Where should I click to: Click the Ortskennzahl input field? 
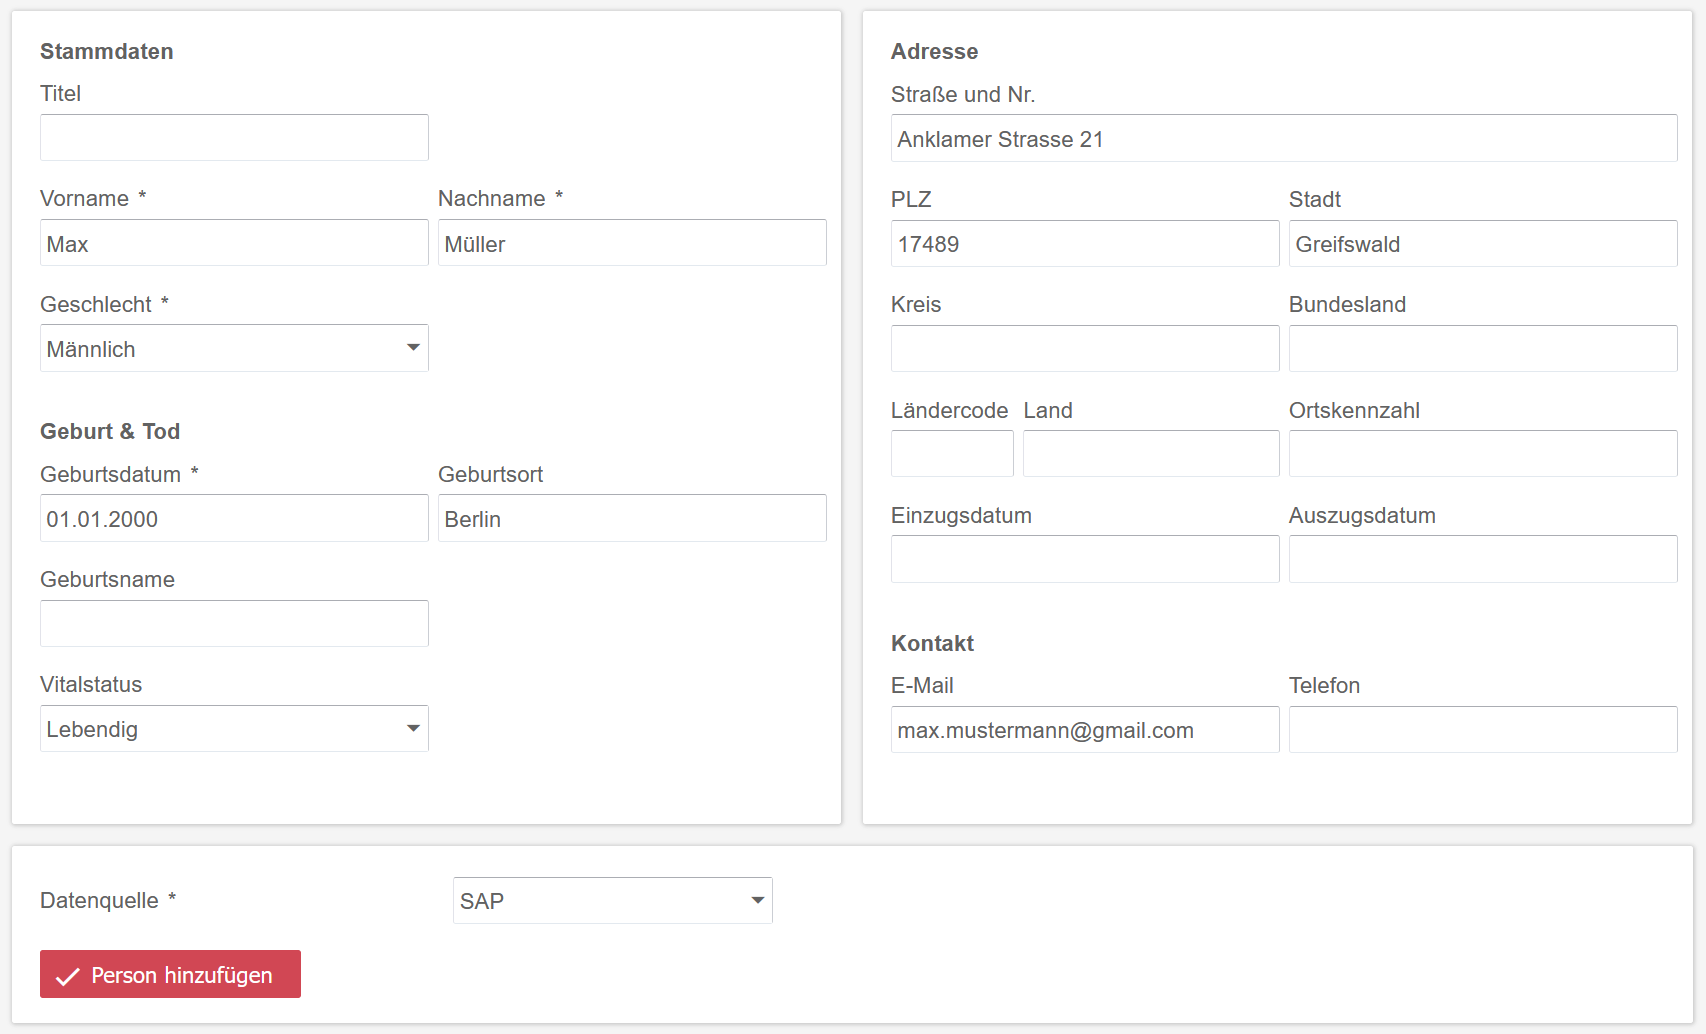(1483, 453)
